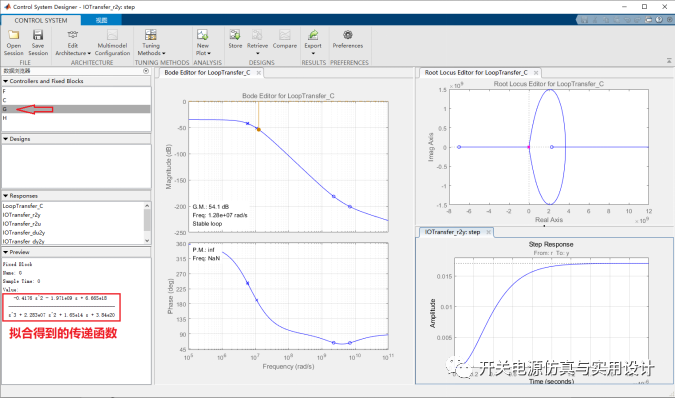The width and height of the screenshot is (676, 398).
Task: Open the Tuning Methods dropdown
Action: [151, 43]
